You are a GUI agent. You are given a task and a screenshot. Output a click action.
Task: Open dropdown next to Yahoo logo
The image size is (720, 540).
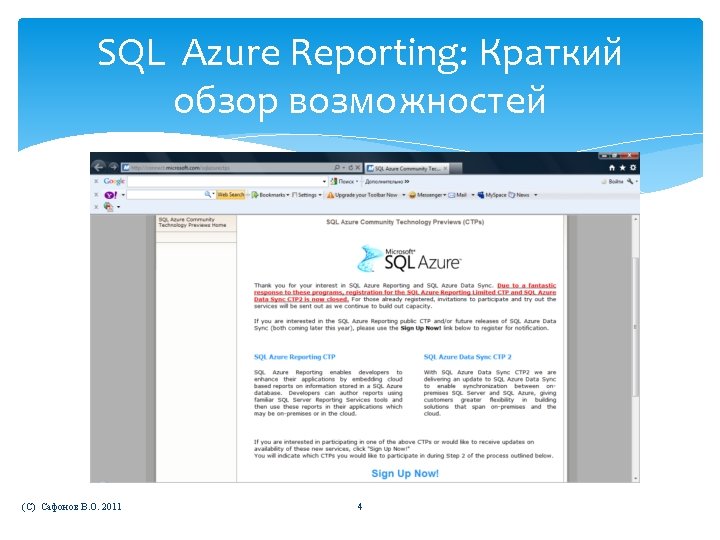point(123,195)
